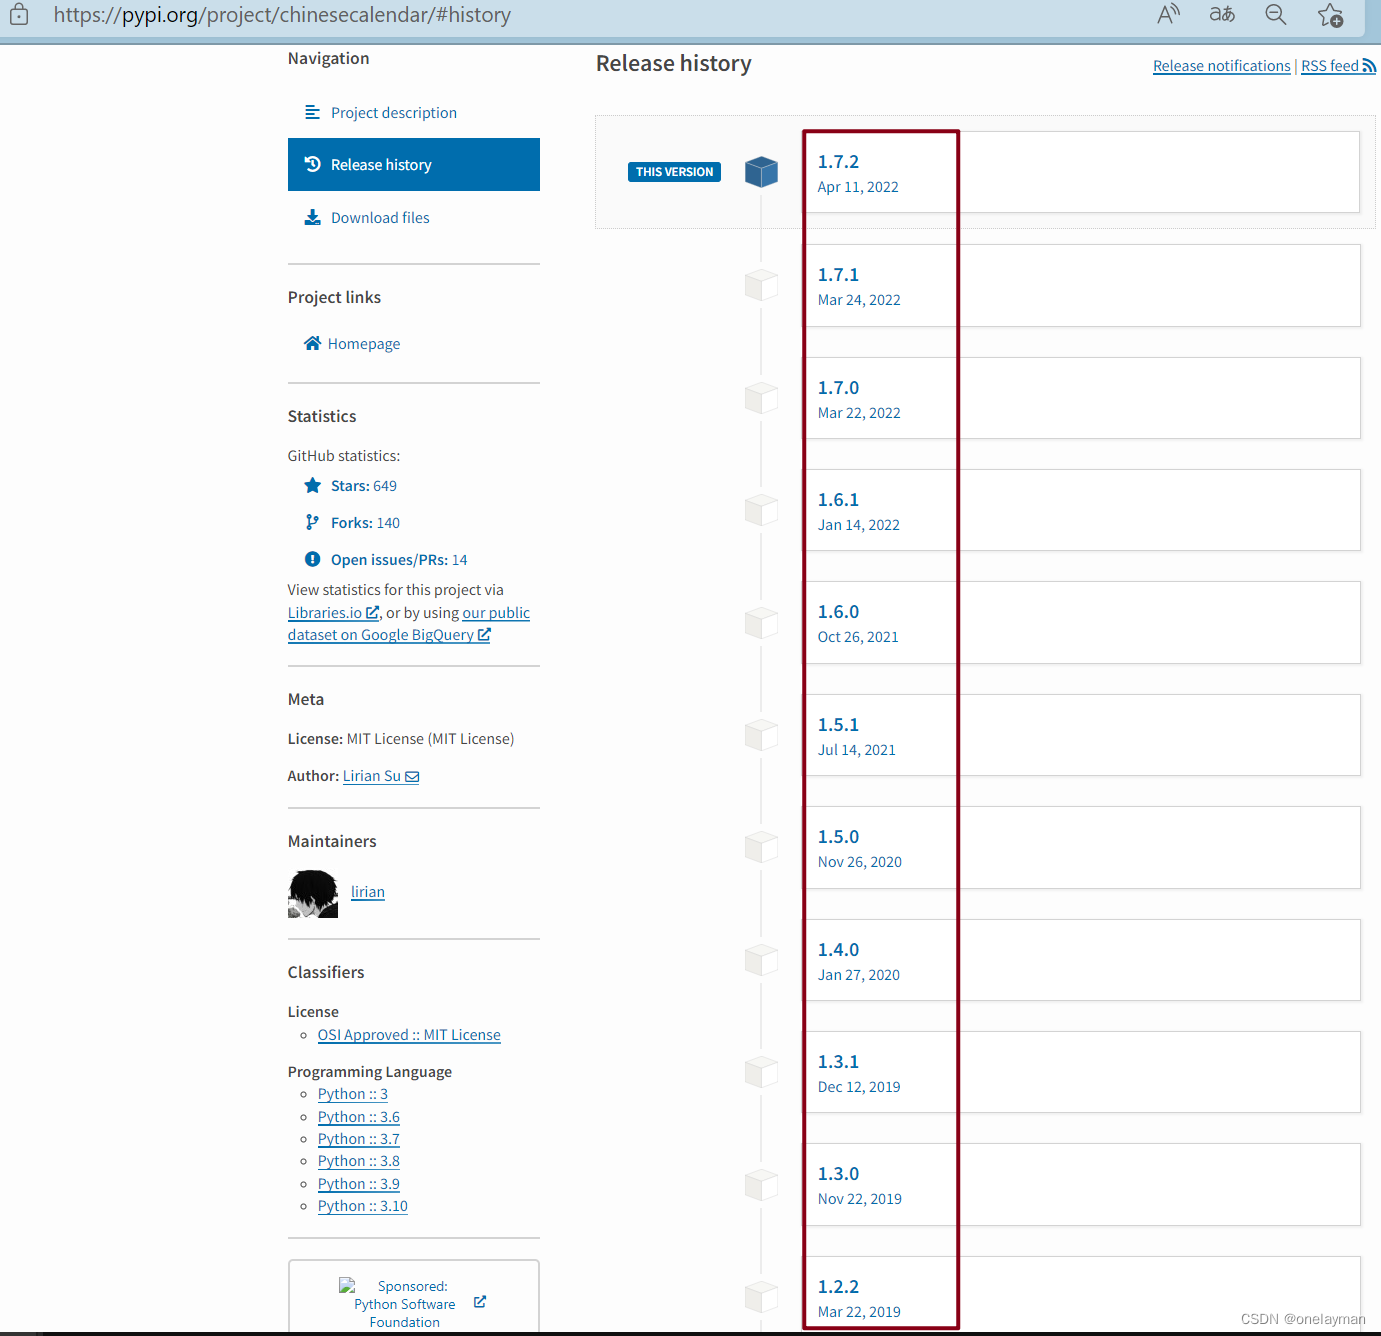Open Python :: 3.7 classifier link
The height and width of the screenshot is (1336, 1381).
pyautogui.click(x=359, y=1139)
